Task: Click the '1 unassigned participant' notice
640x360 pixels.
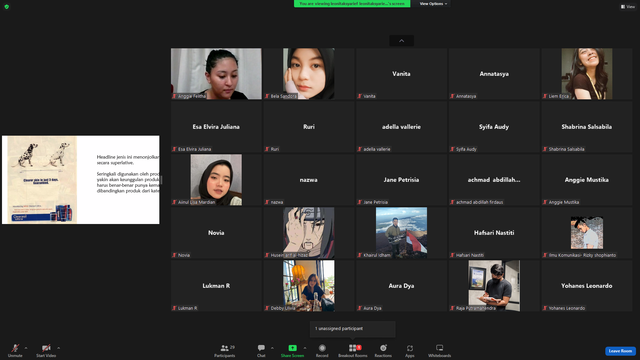Action: click(x=353, y=329)
